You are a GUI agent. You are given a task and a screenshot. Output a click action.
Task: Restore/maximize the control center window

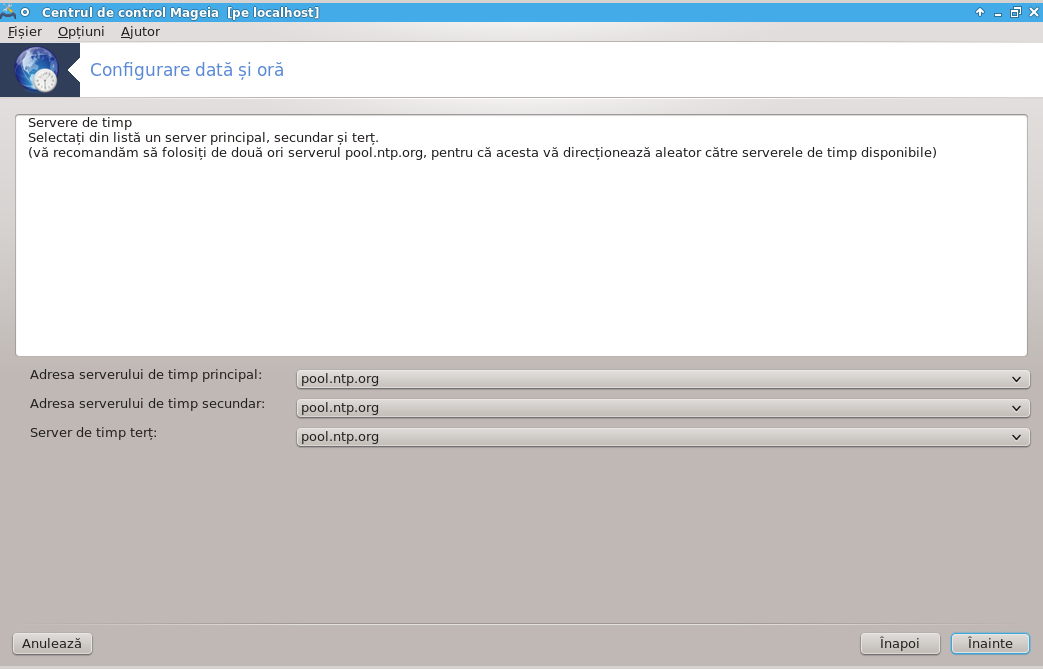coord(1016,12)
